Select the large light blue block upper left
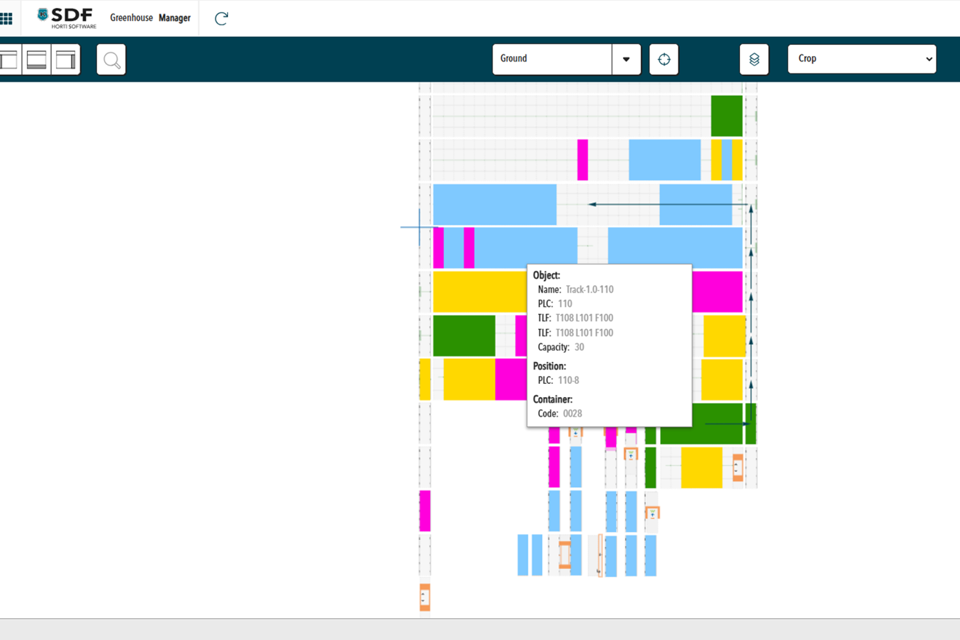 [x=494, y=204]
